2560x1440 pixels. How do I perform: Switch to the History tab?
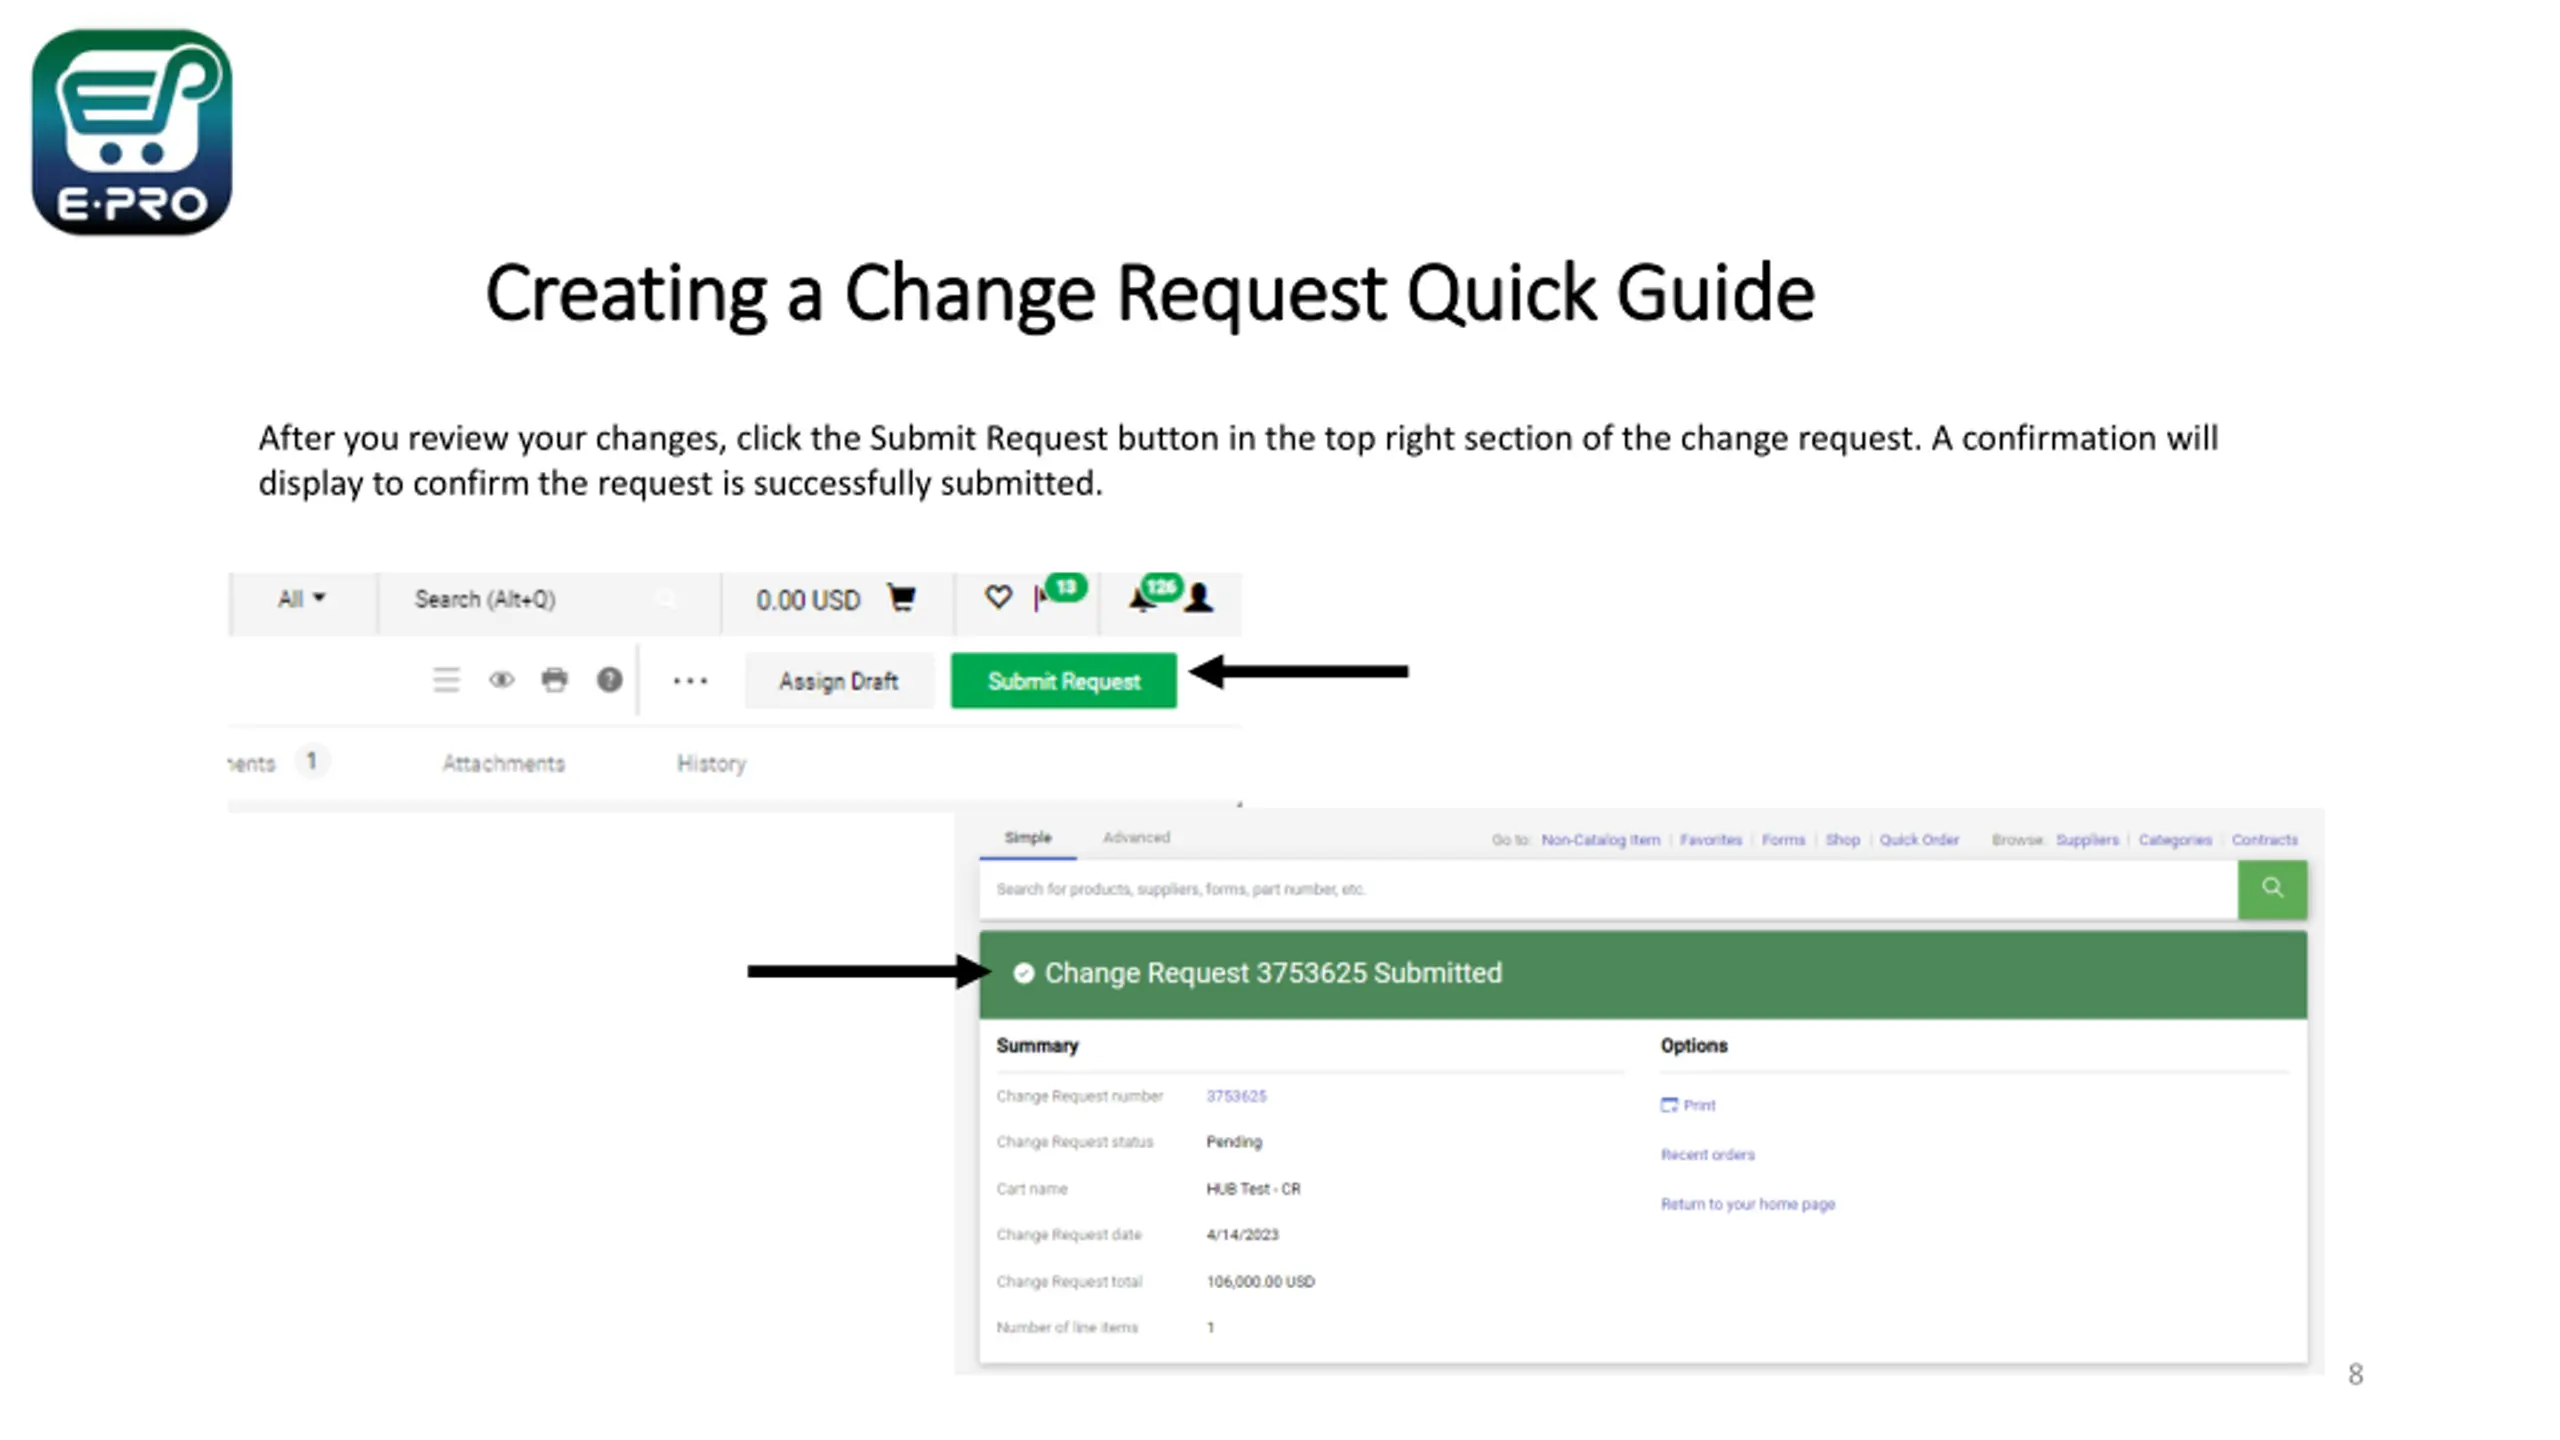711,764
